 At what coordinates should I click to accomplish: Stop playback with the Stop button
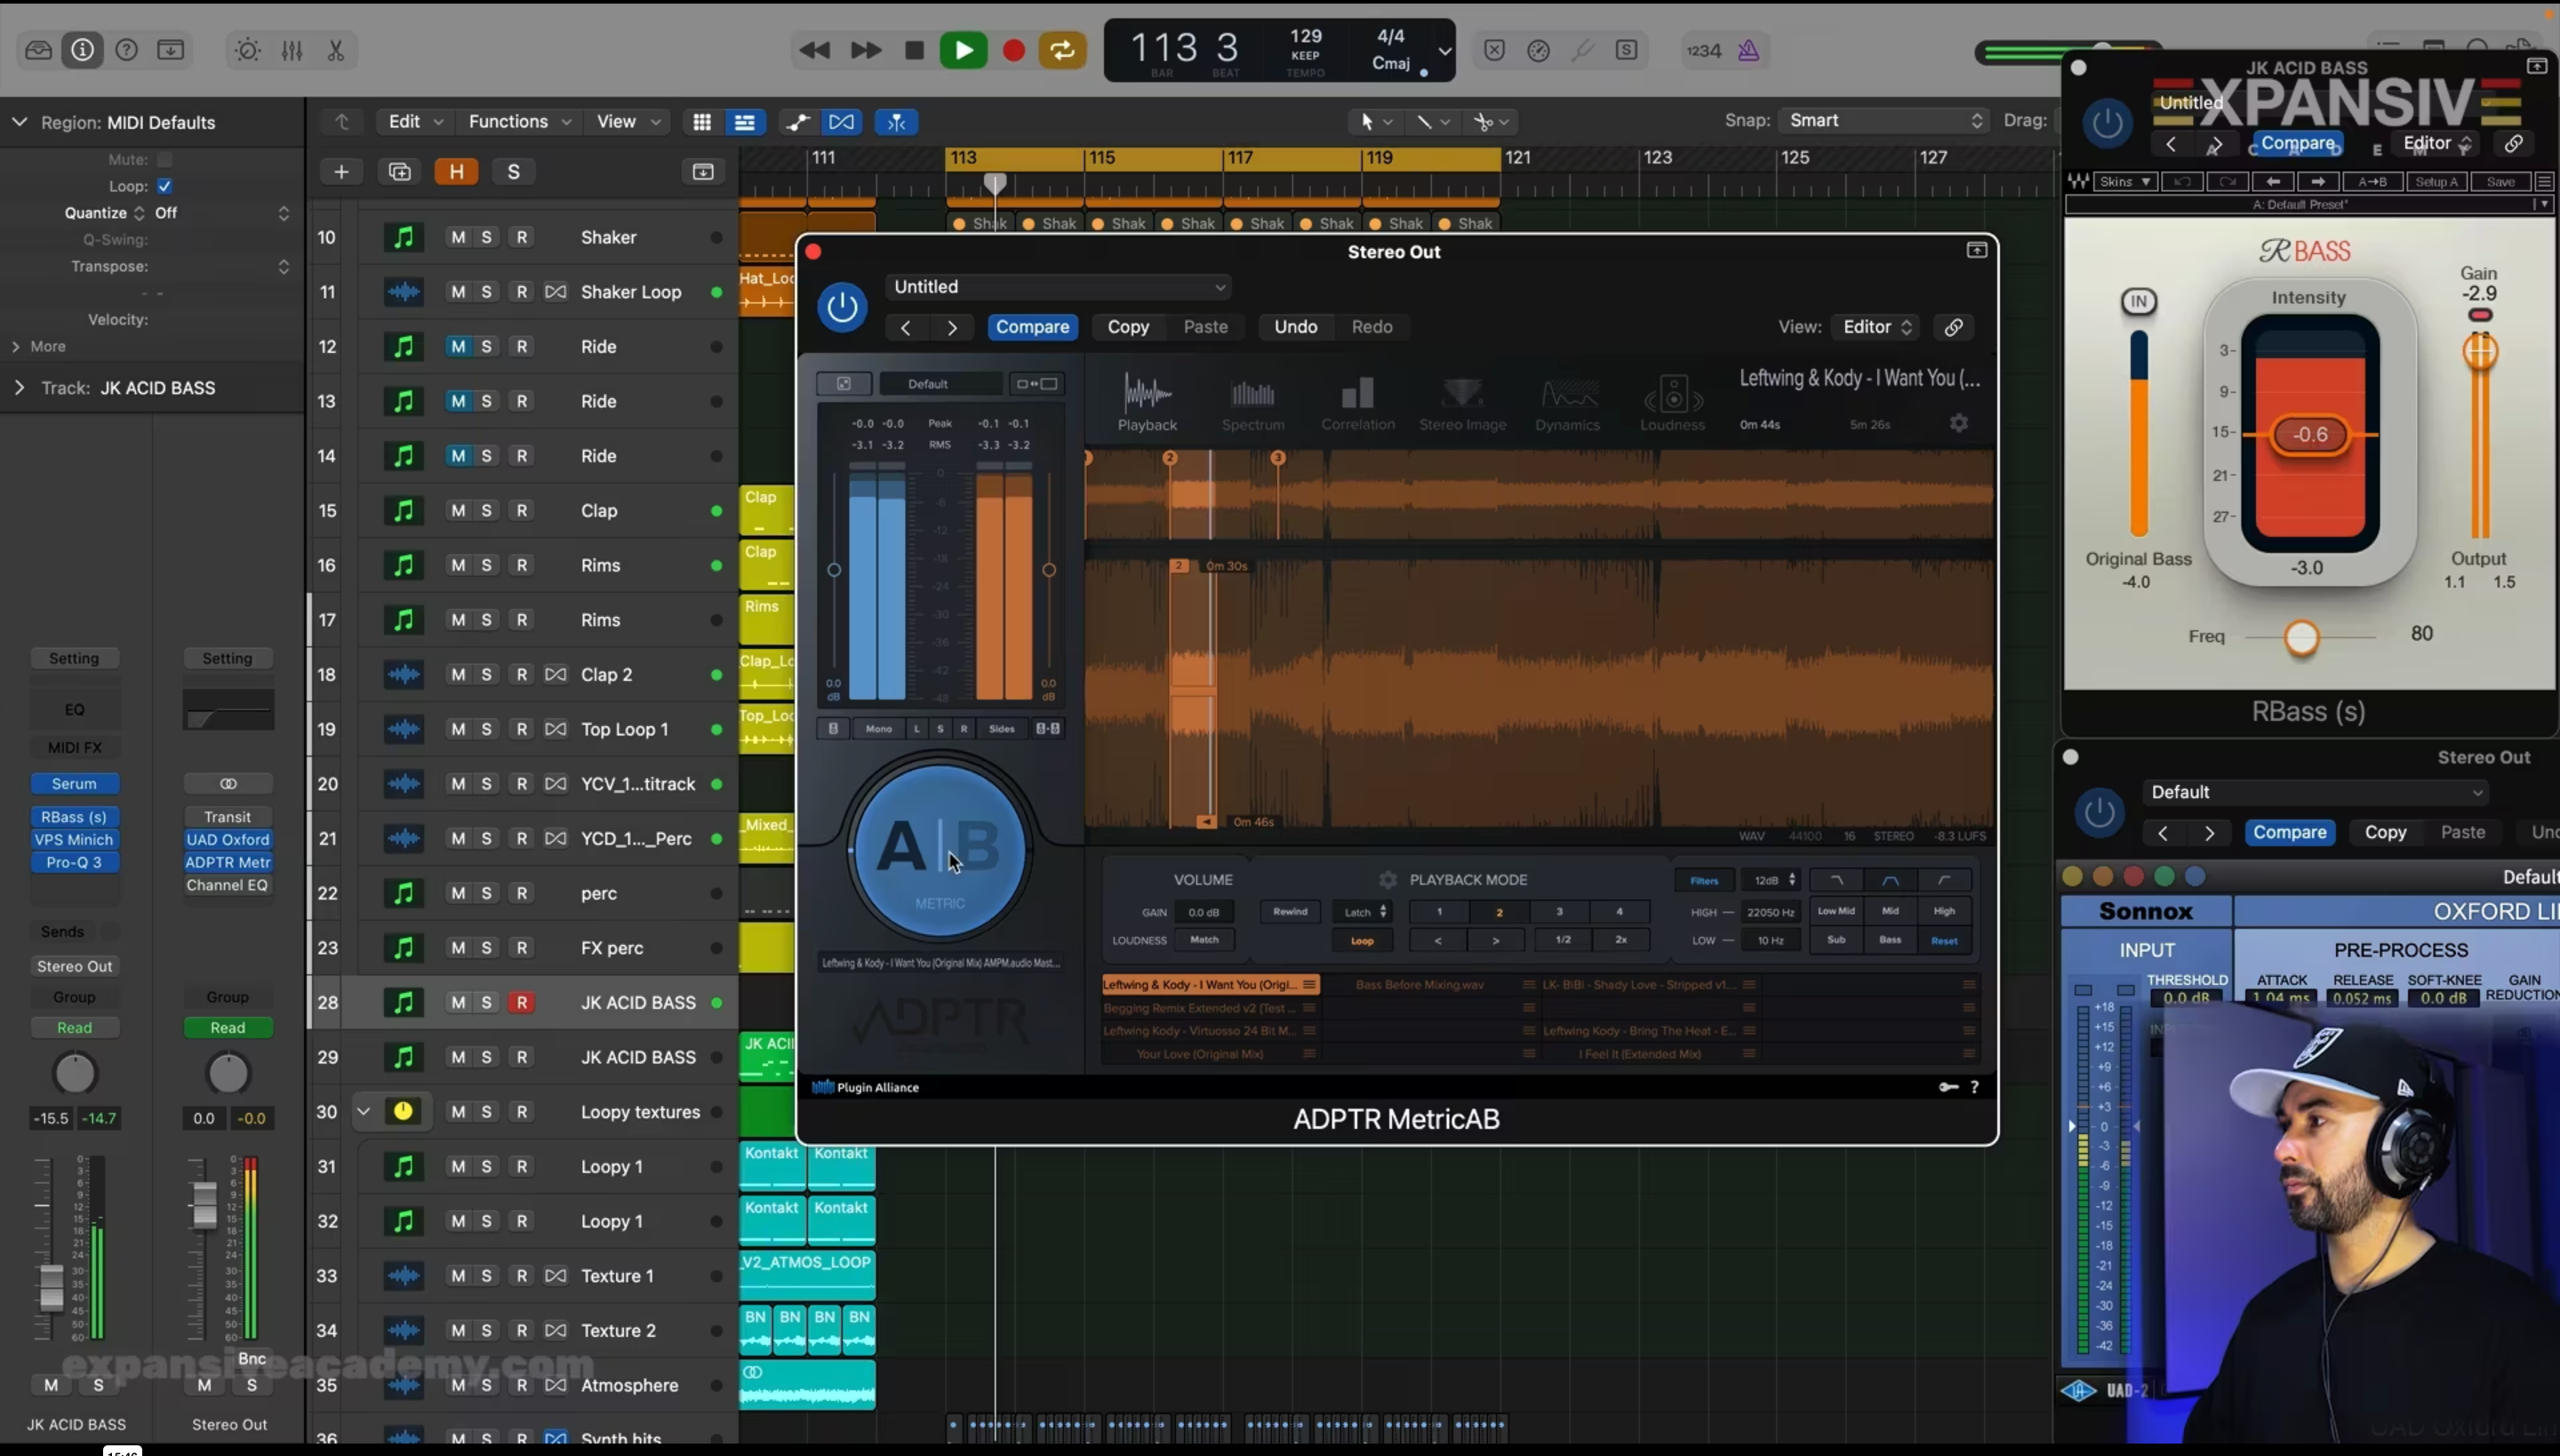pos(913,50)
